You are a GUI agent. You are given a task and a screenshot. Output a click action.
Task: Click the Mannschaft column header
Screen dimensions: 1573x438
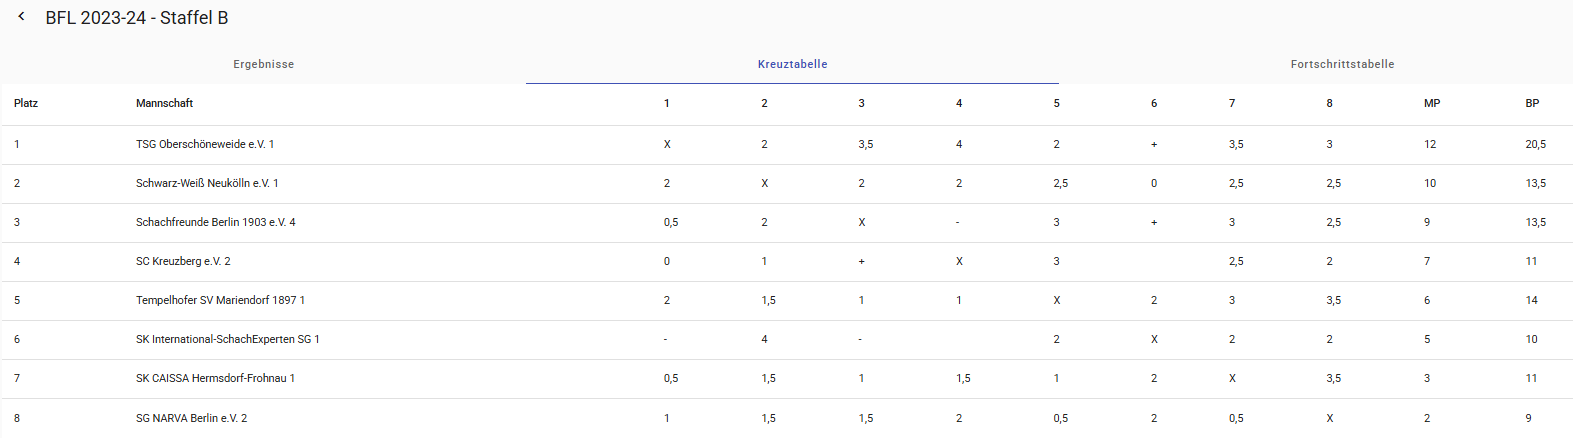tap(164, 103)
